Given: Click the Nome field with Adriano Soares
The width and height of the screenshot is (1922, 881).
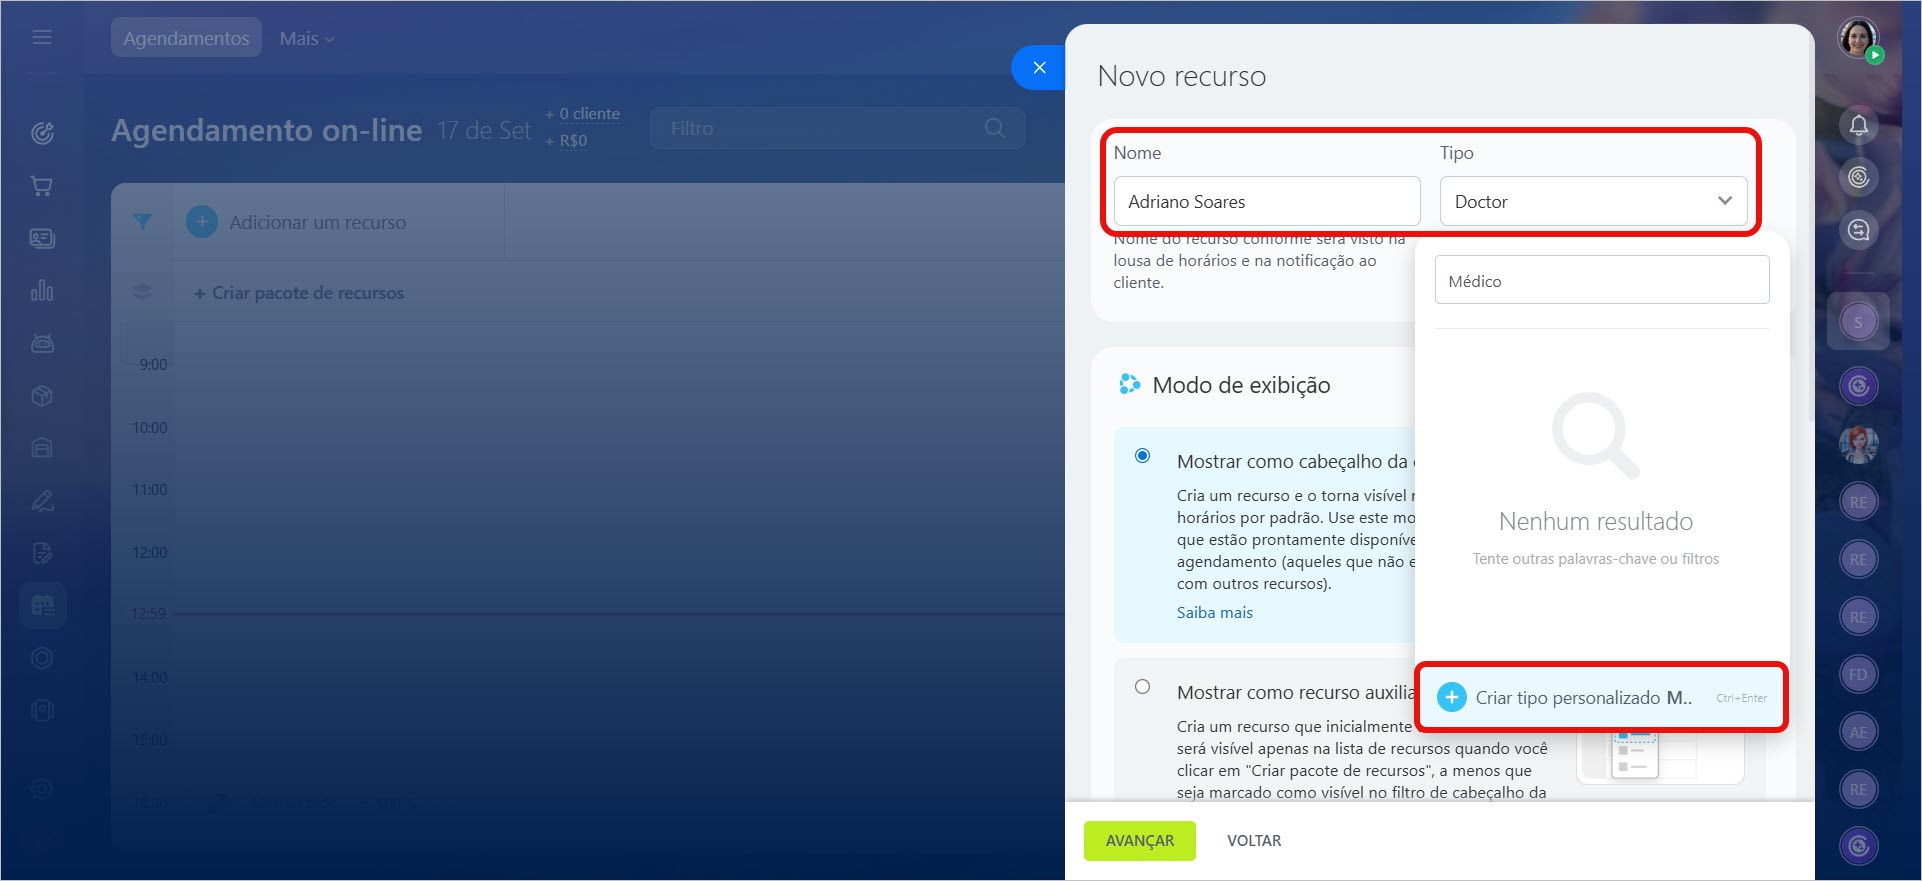Looking at the screenshot, I should click(1266, 201).
